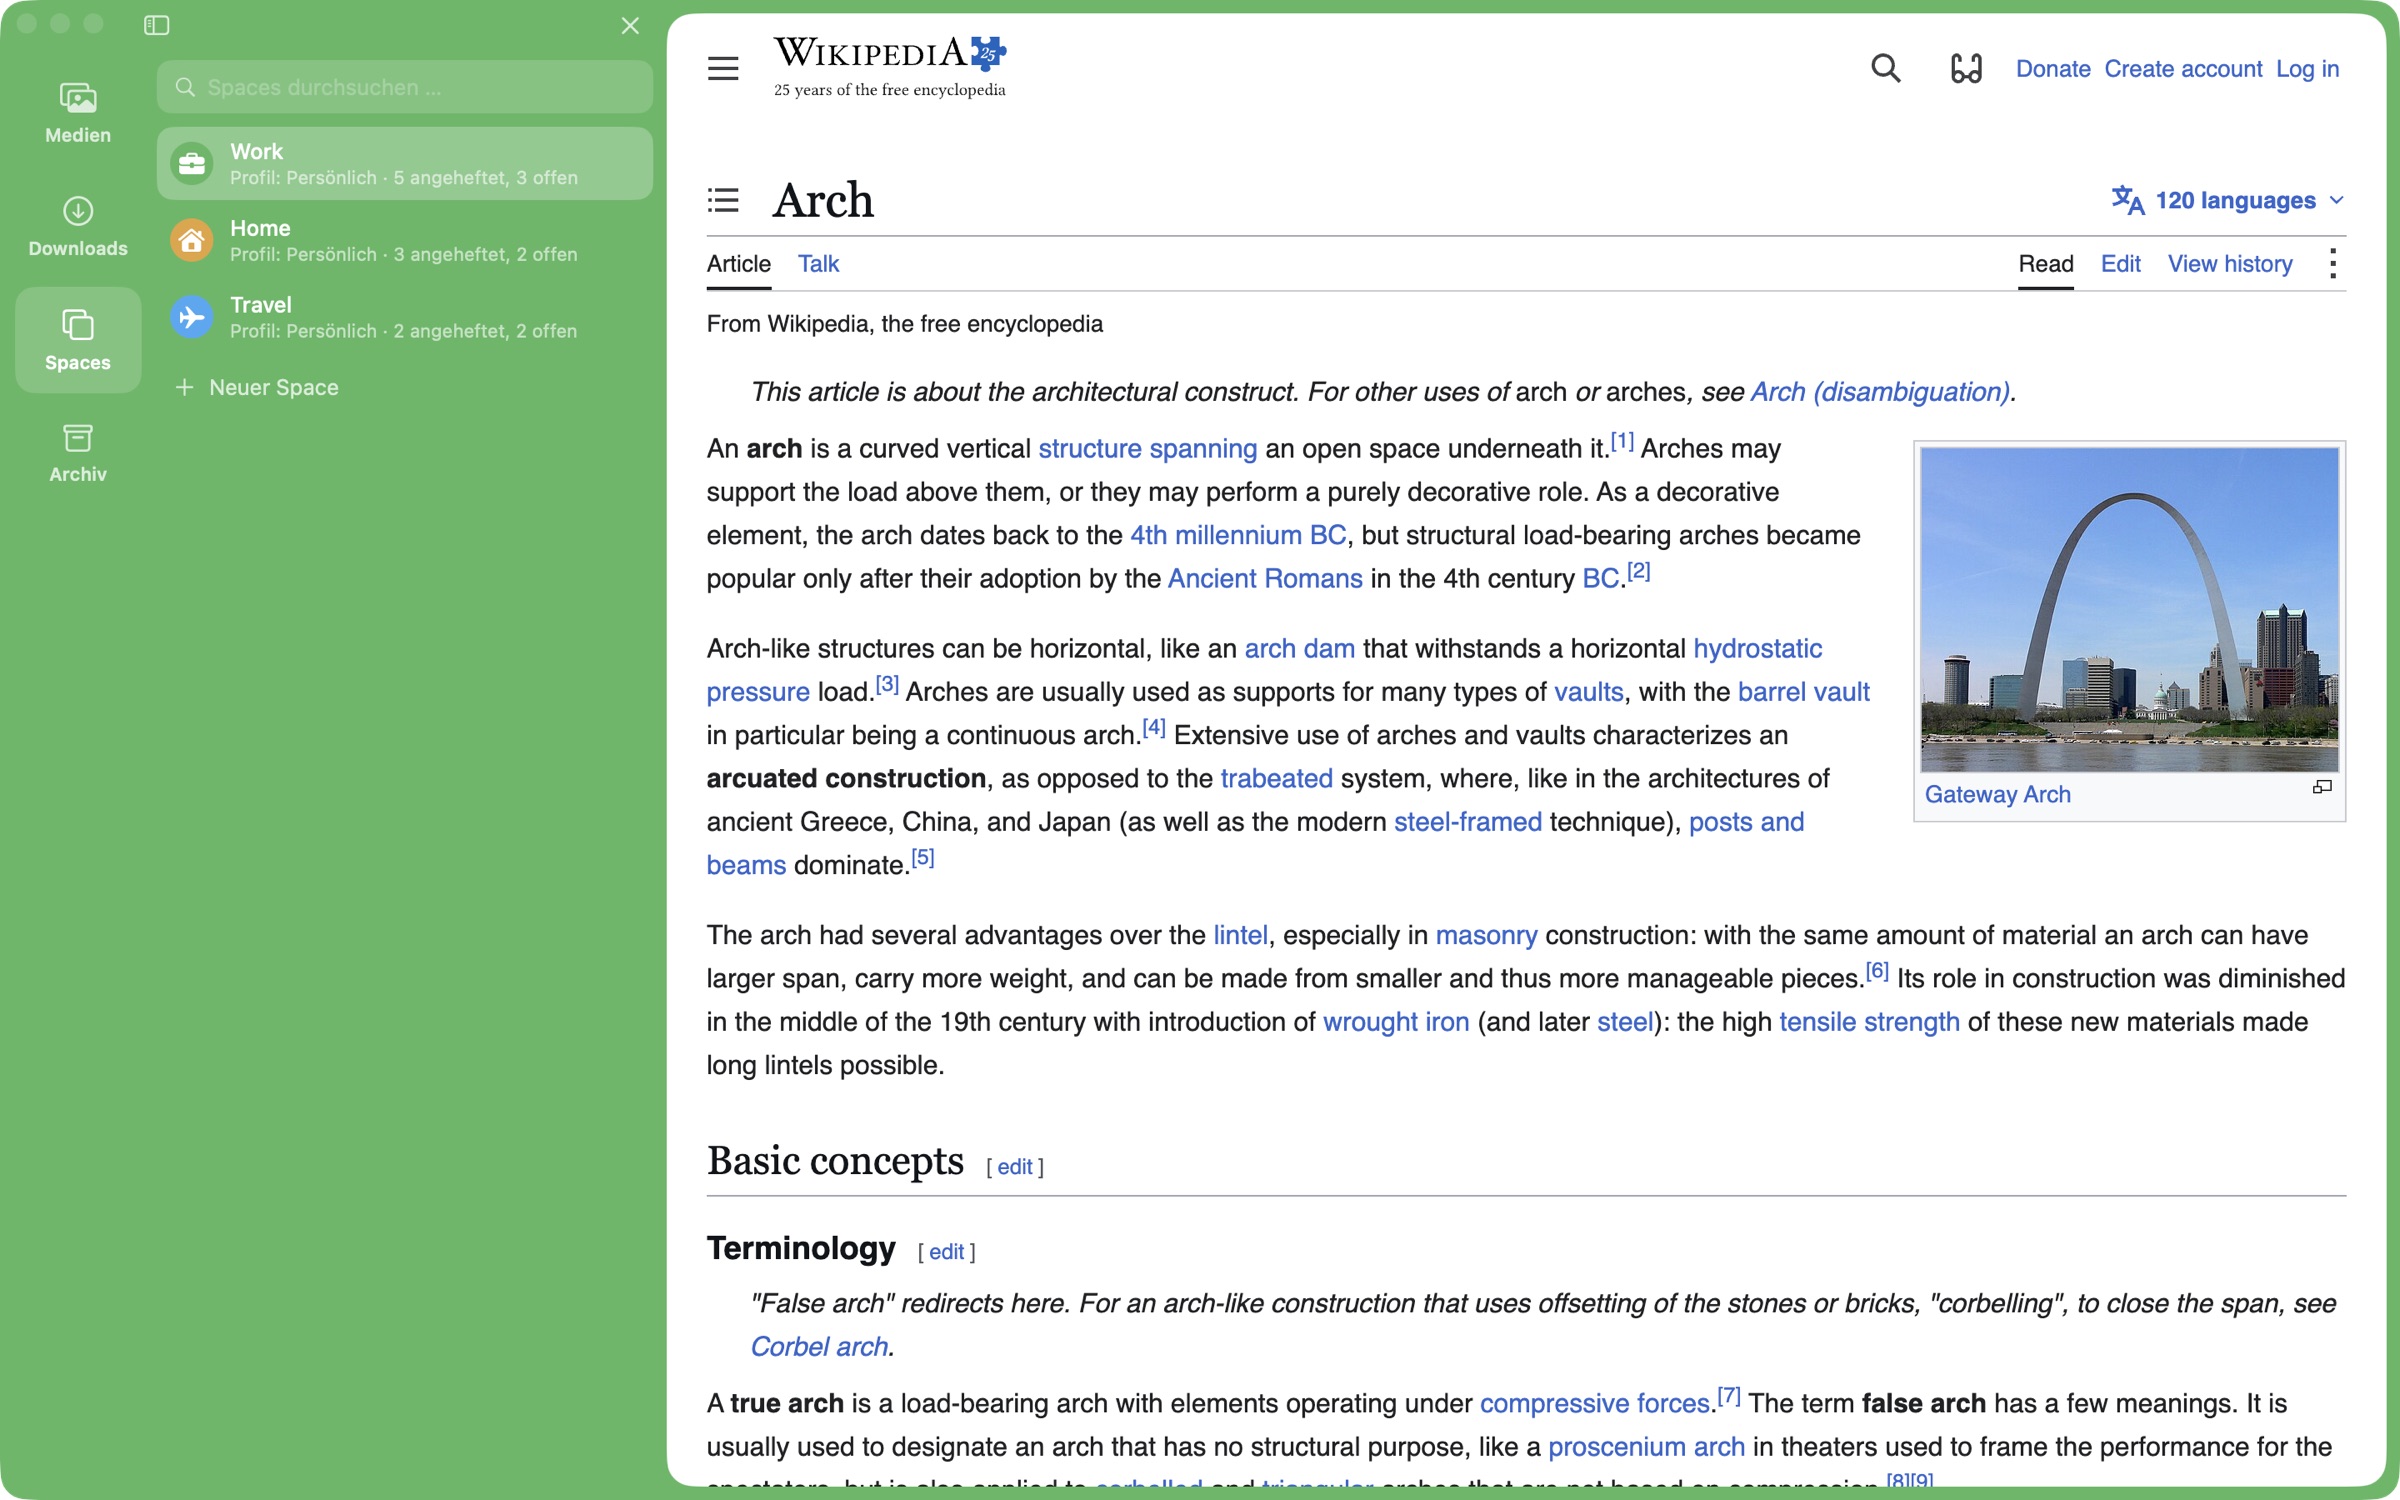This screenshot has width=2400, height=1500.
Task: Select the Home space row
Action: (x=405, y=240)
